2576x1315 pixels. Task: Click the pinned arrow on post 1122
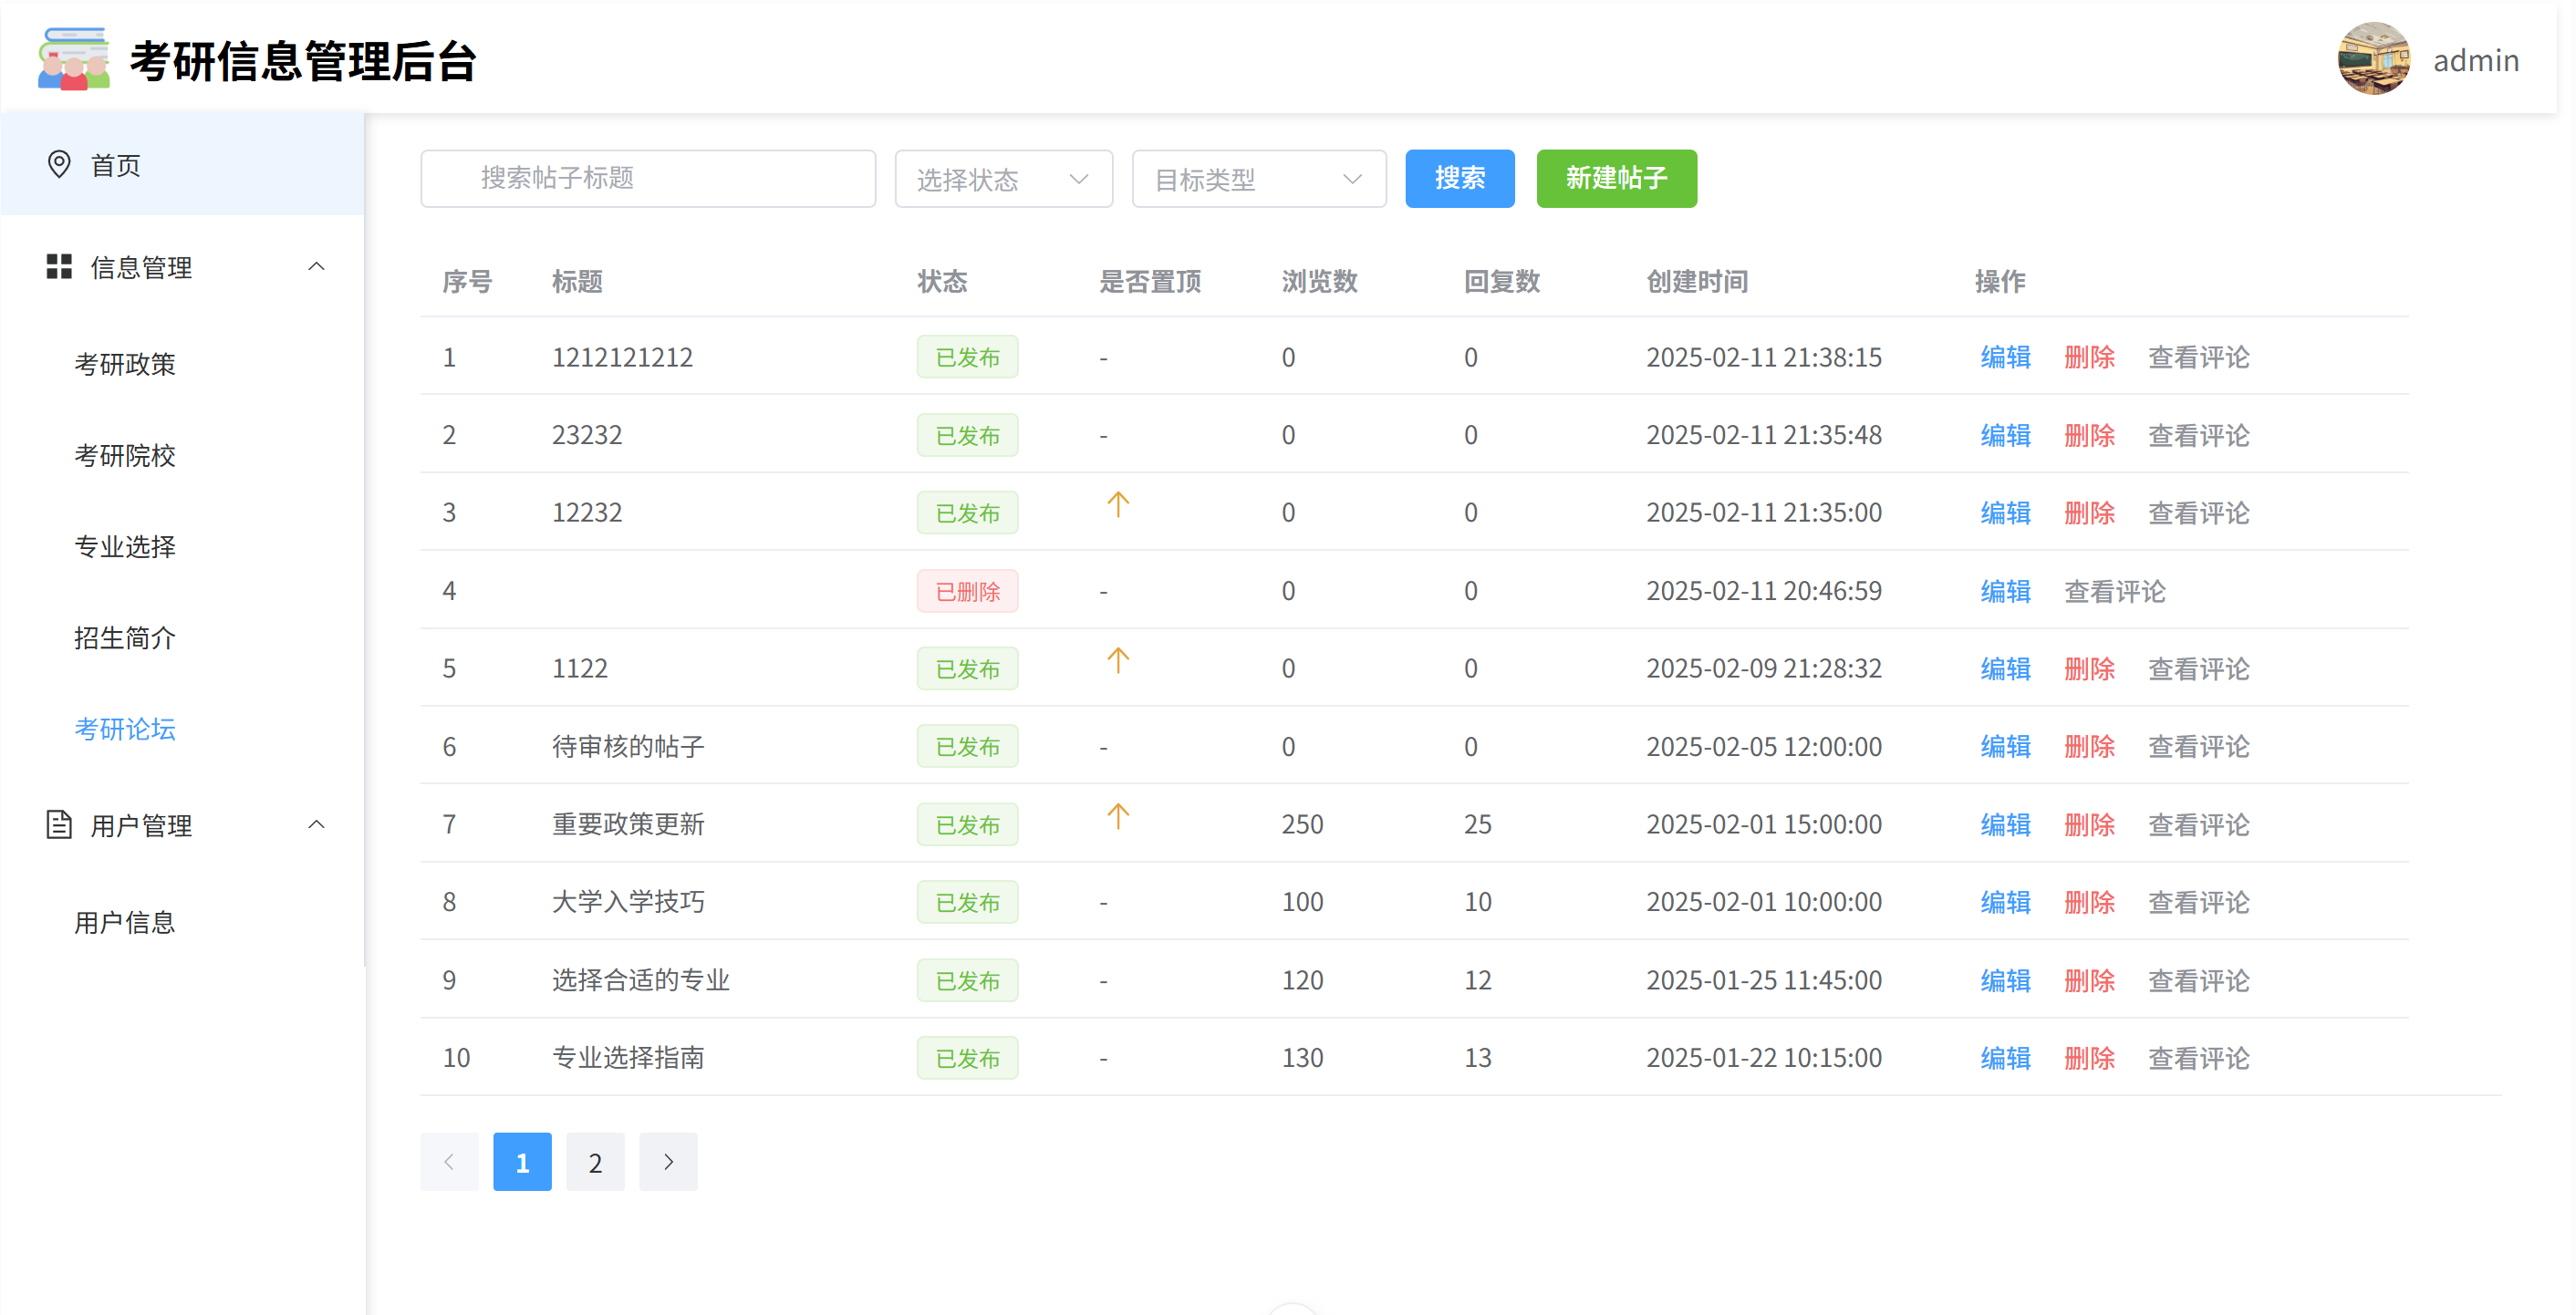click(x=1117, y=661)
